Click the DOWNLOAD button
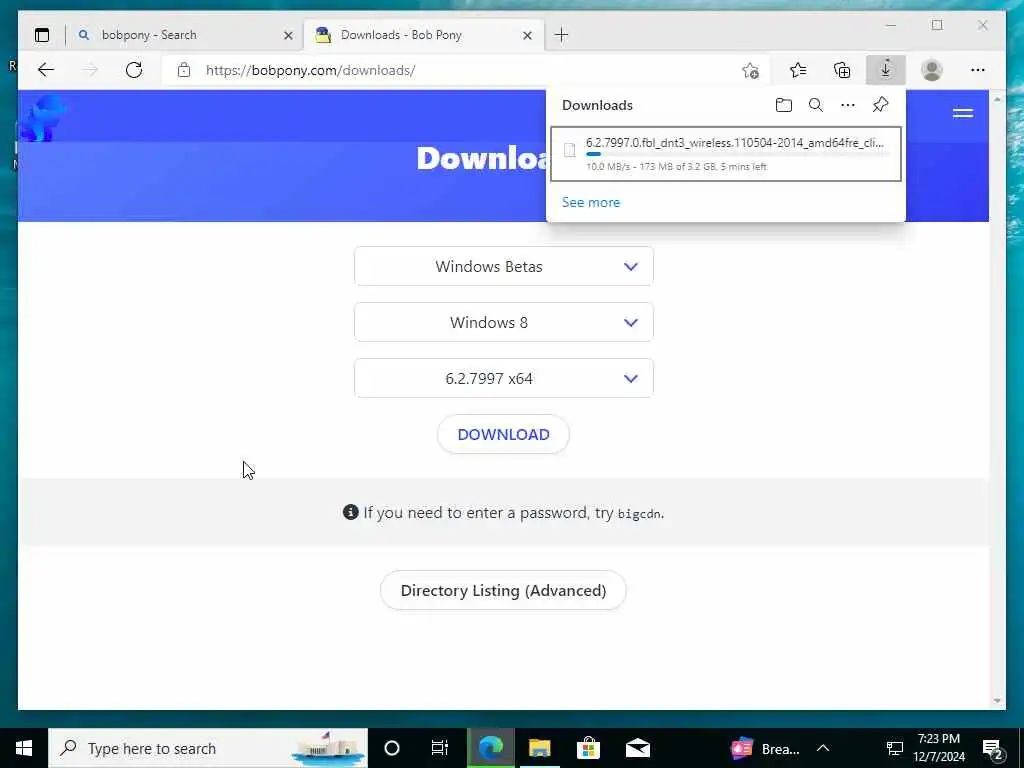1024x768 pixels. coord(504,434)
